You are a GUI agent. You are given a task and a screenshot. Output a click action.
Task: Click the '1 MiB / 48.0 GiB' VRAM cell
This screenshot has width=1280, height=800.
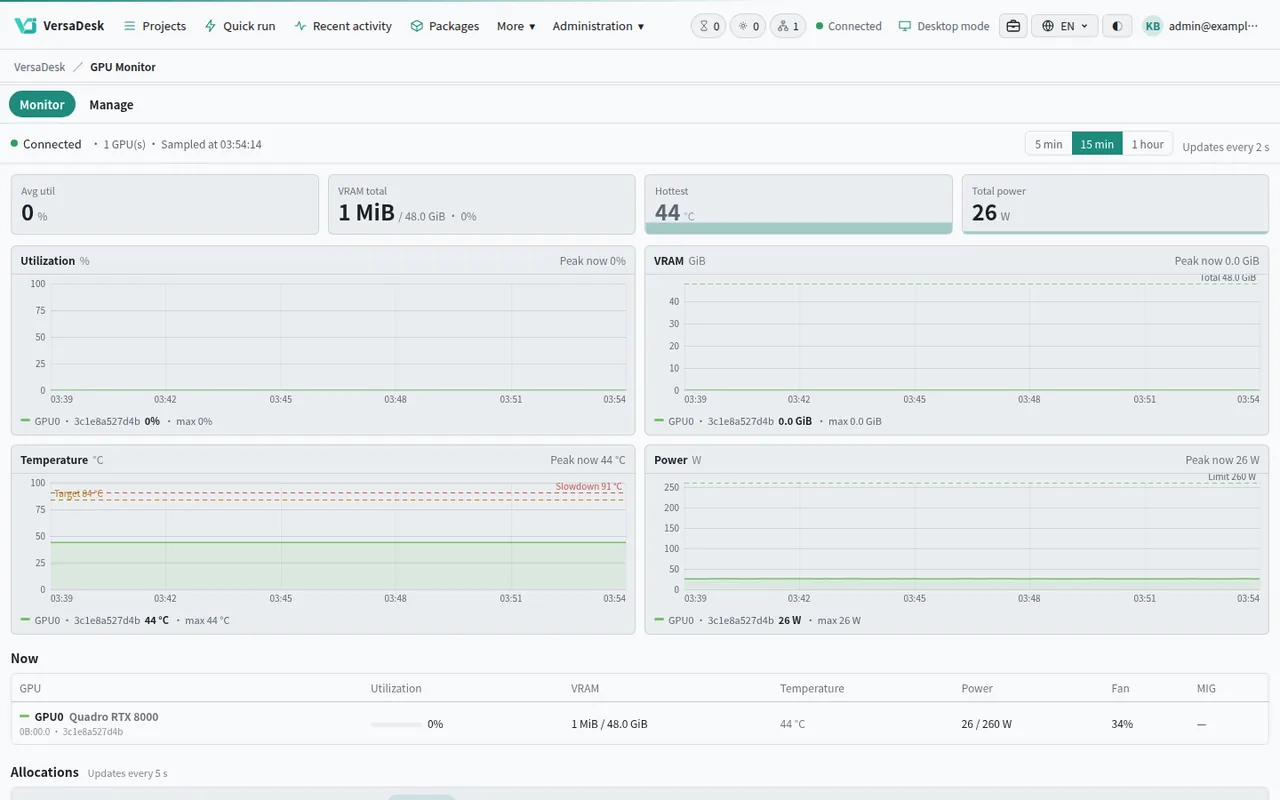point(609,724)
